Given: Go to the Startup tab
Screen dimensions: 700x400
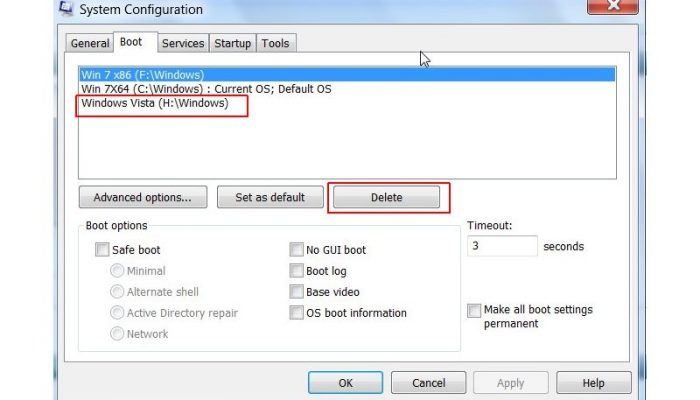Looking at the screenshot, I should click(233, 43).
